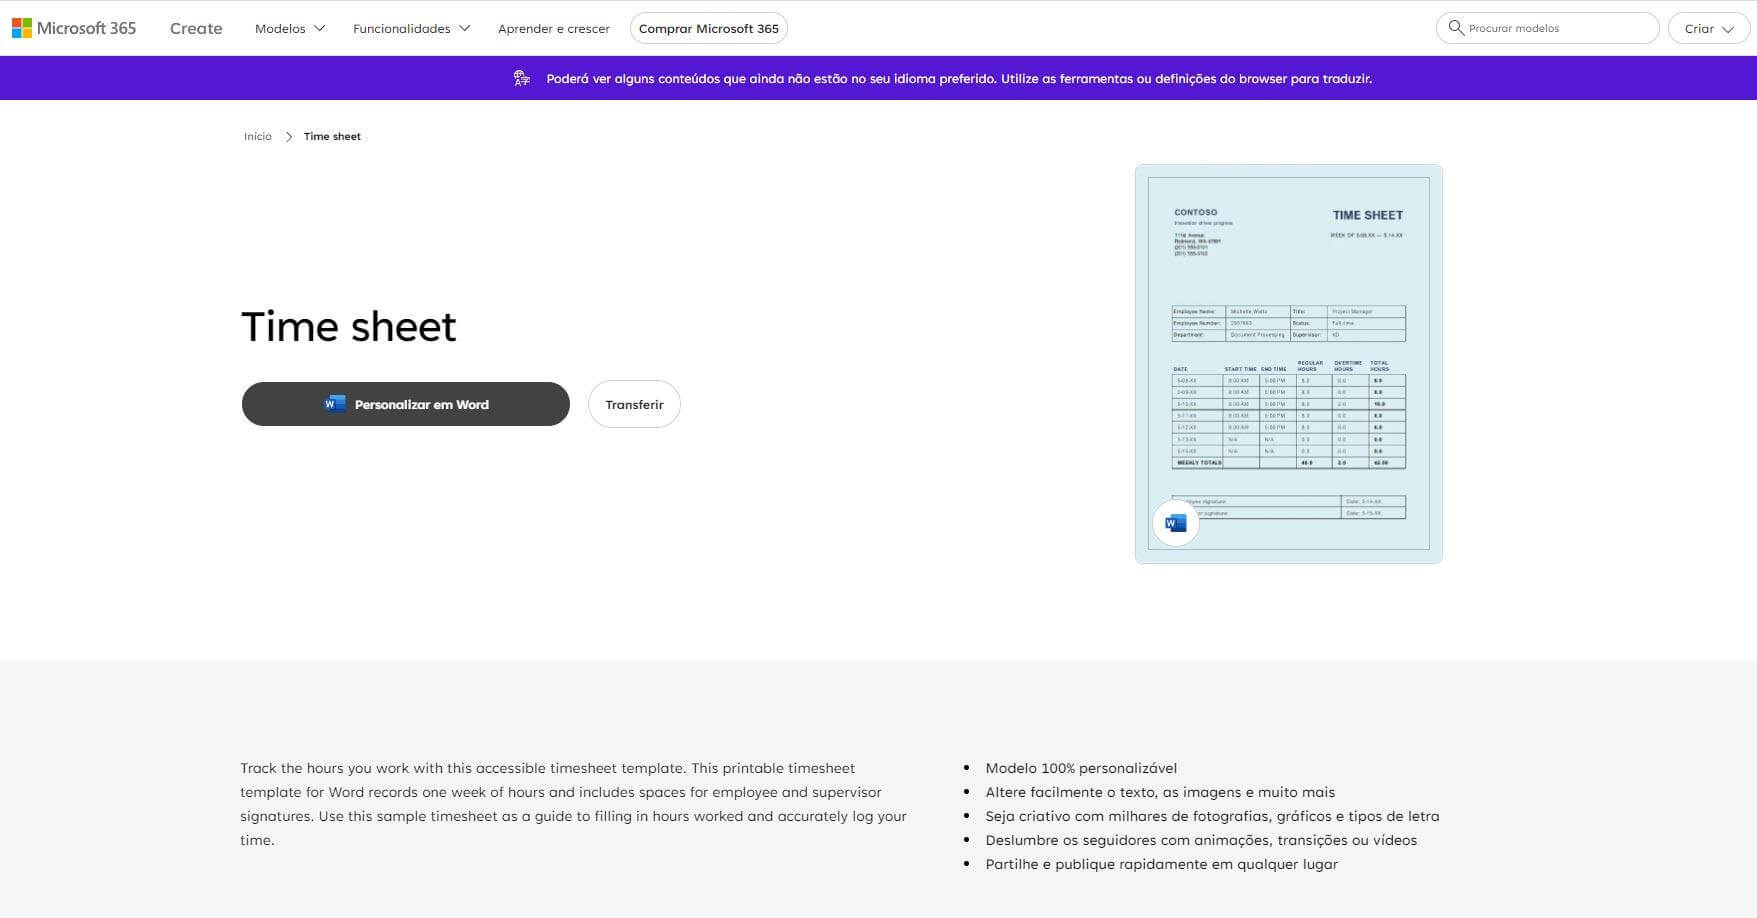Click the search magnifier icon
Viewport: 1757px width, 918px height.
point(1456,28)
